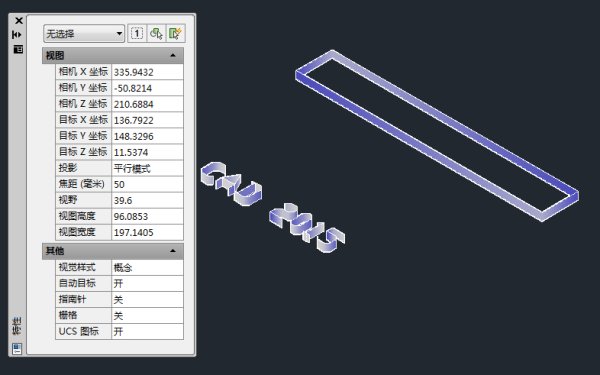This screenshot has width=600, height=375.
Task: Toggle the 自动目标 setting
Action: (x=147, y=284)
